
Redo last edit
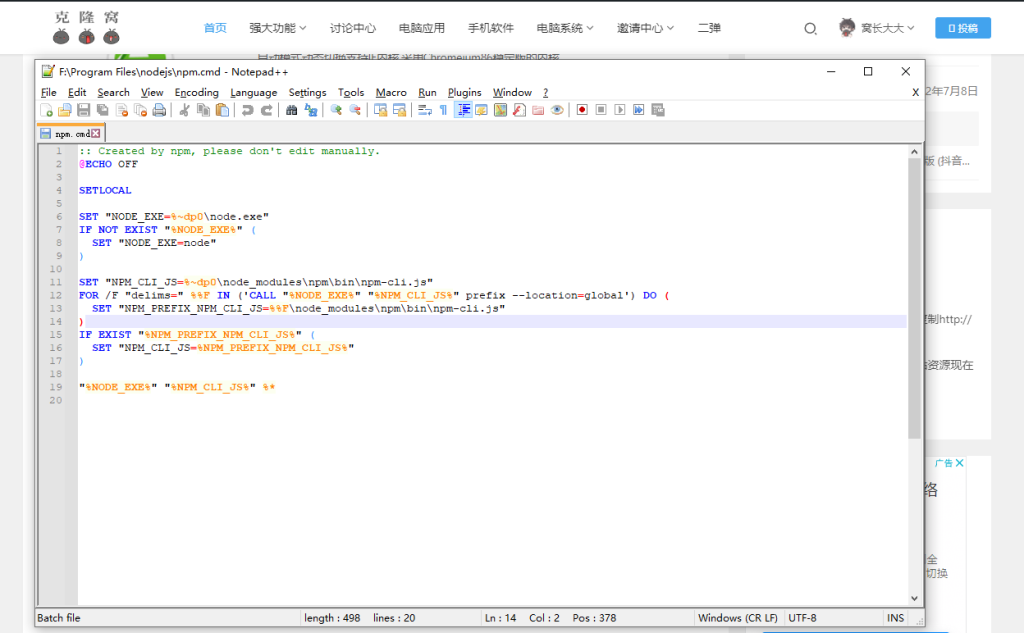tap(266, 110)
